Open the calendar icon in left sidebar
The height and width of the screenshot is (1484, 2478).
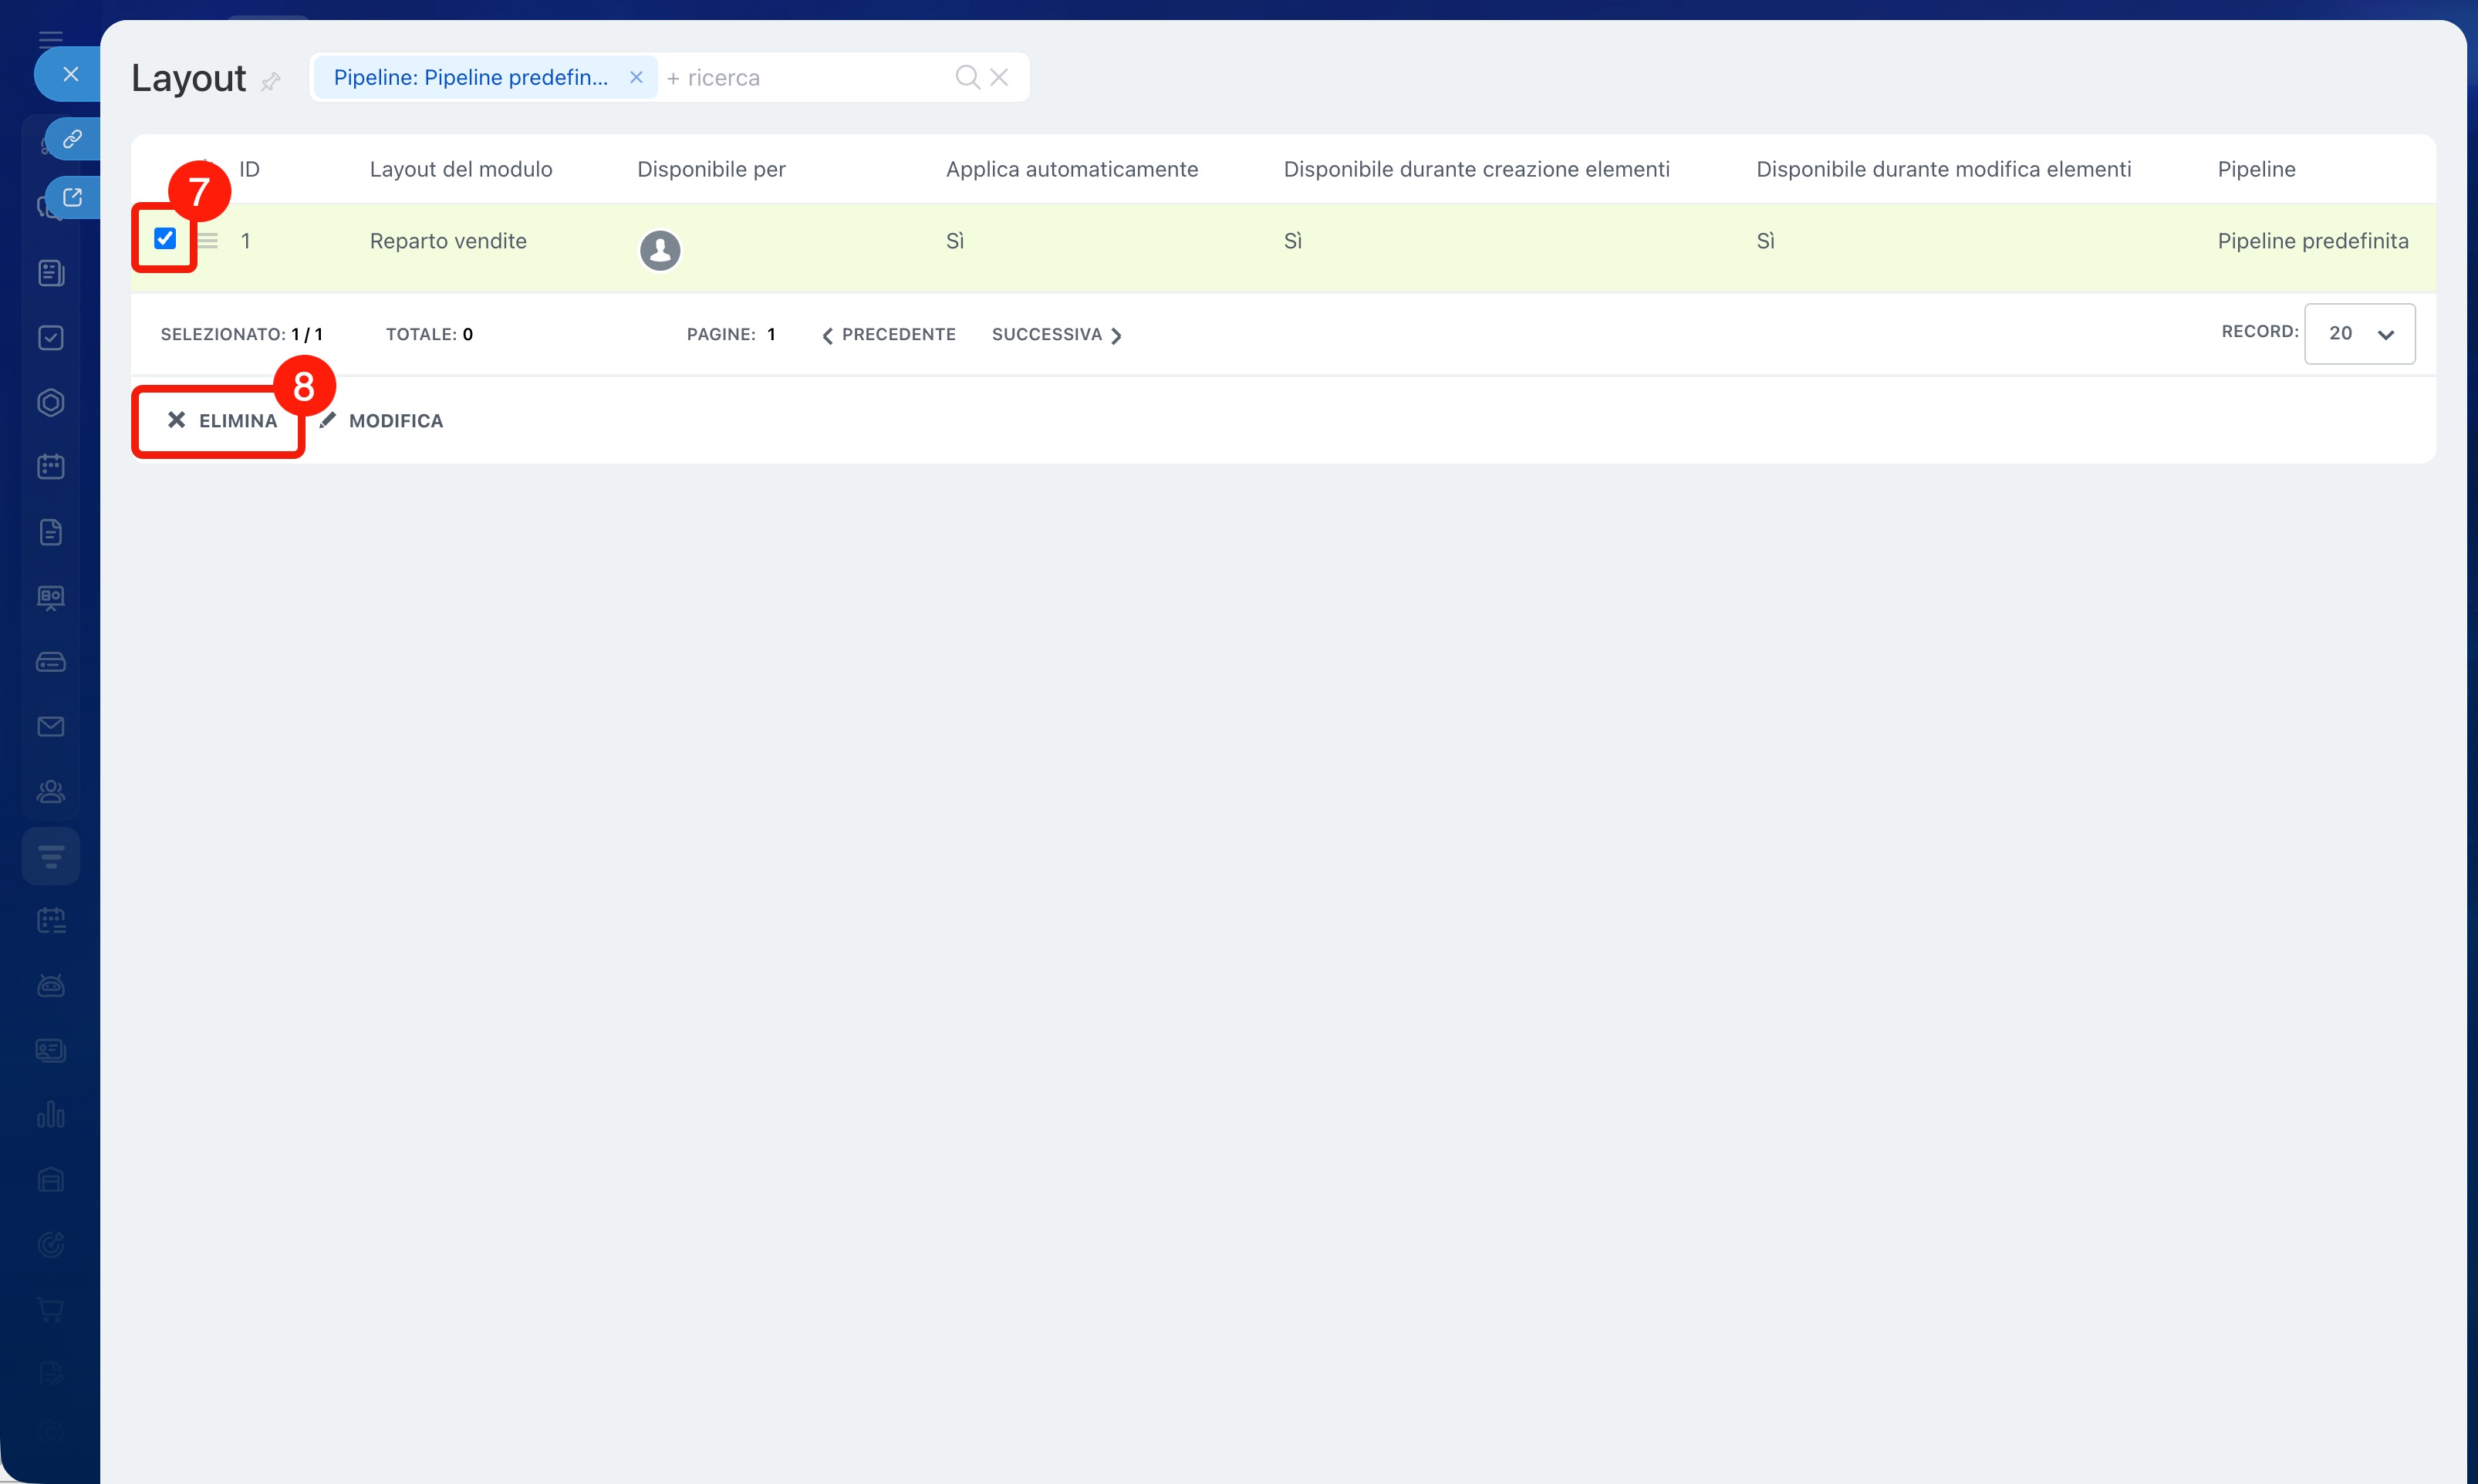point(51,467)
